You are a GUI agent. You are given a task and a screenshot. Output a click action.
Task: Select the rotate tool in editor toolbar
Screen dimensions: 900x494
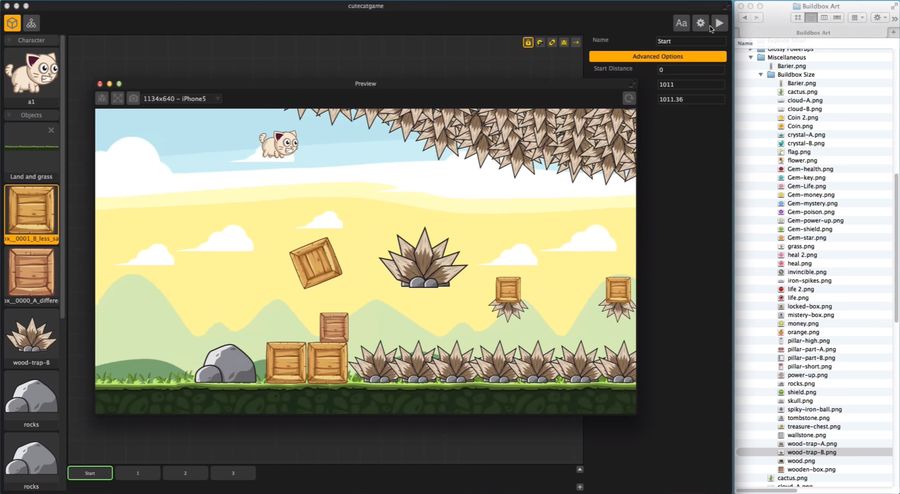[x=540, y=43]
